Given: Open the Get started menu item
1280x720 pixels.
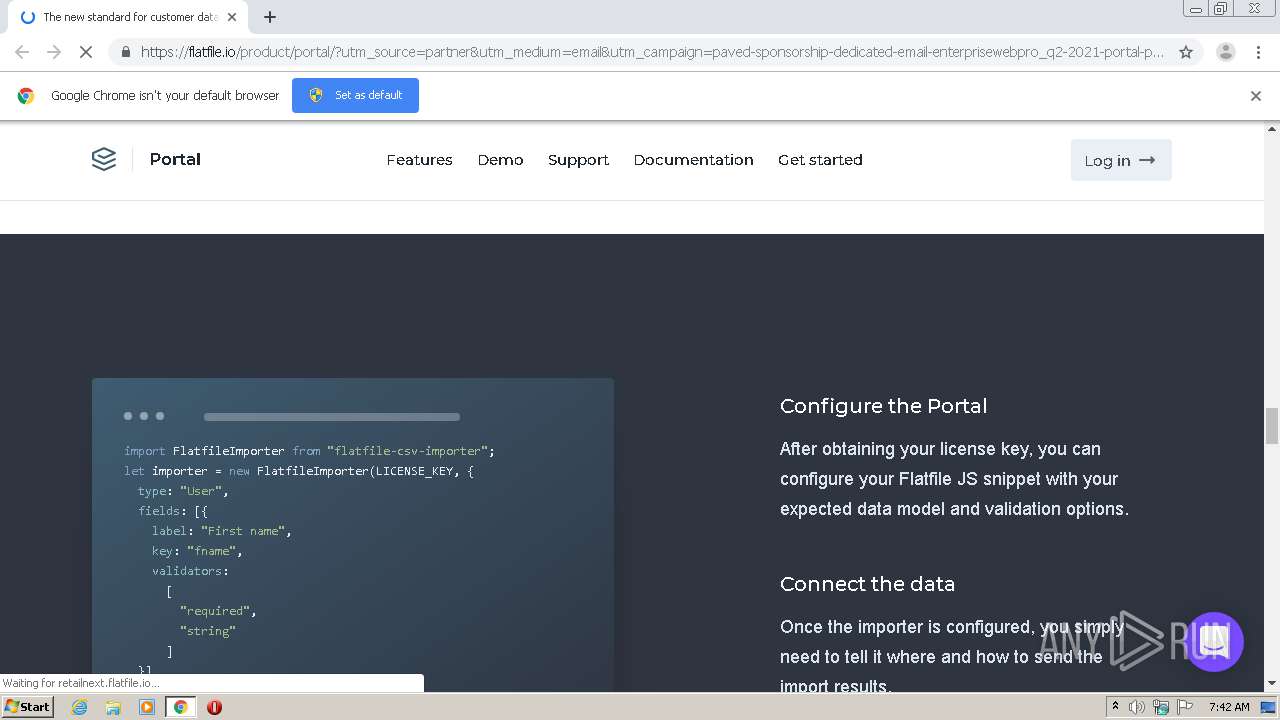Looking at the screenshot, I should tap(820, 160).
